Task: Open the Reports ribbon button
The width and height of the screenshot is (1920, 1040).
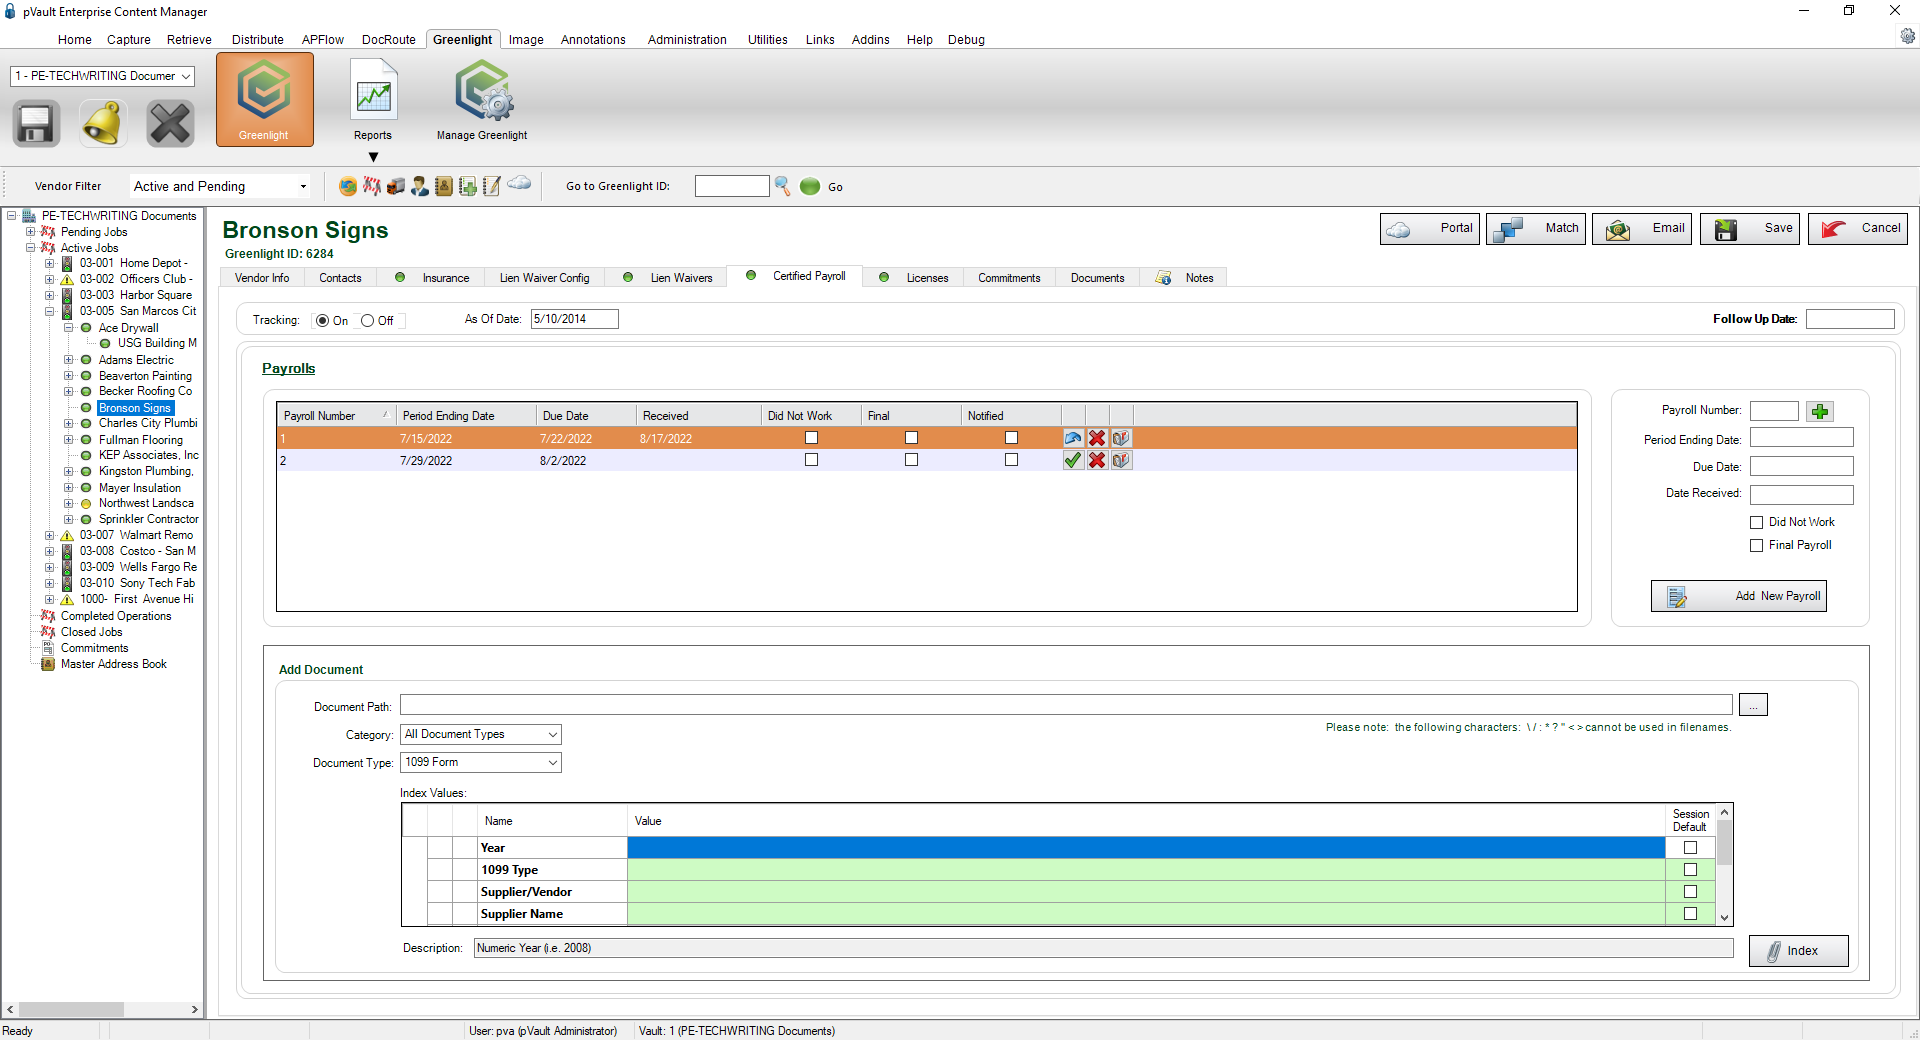Action: tap(373, 100)
